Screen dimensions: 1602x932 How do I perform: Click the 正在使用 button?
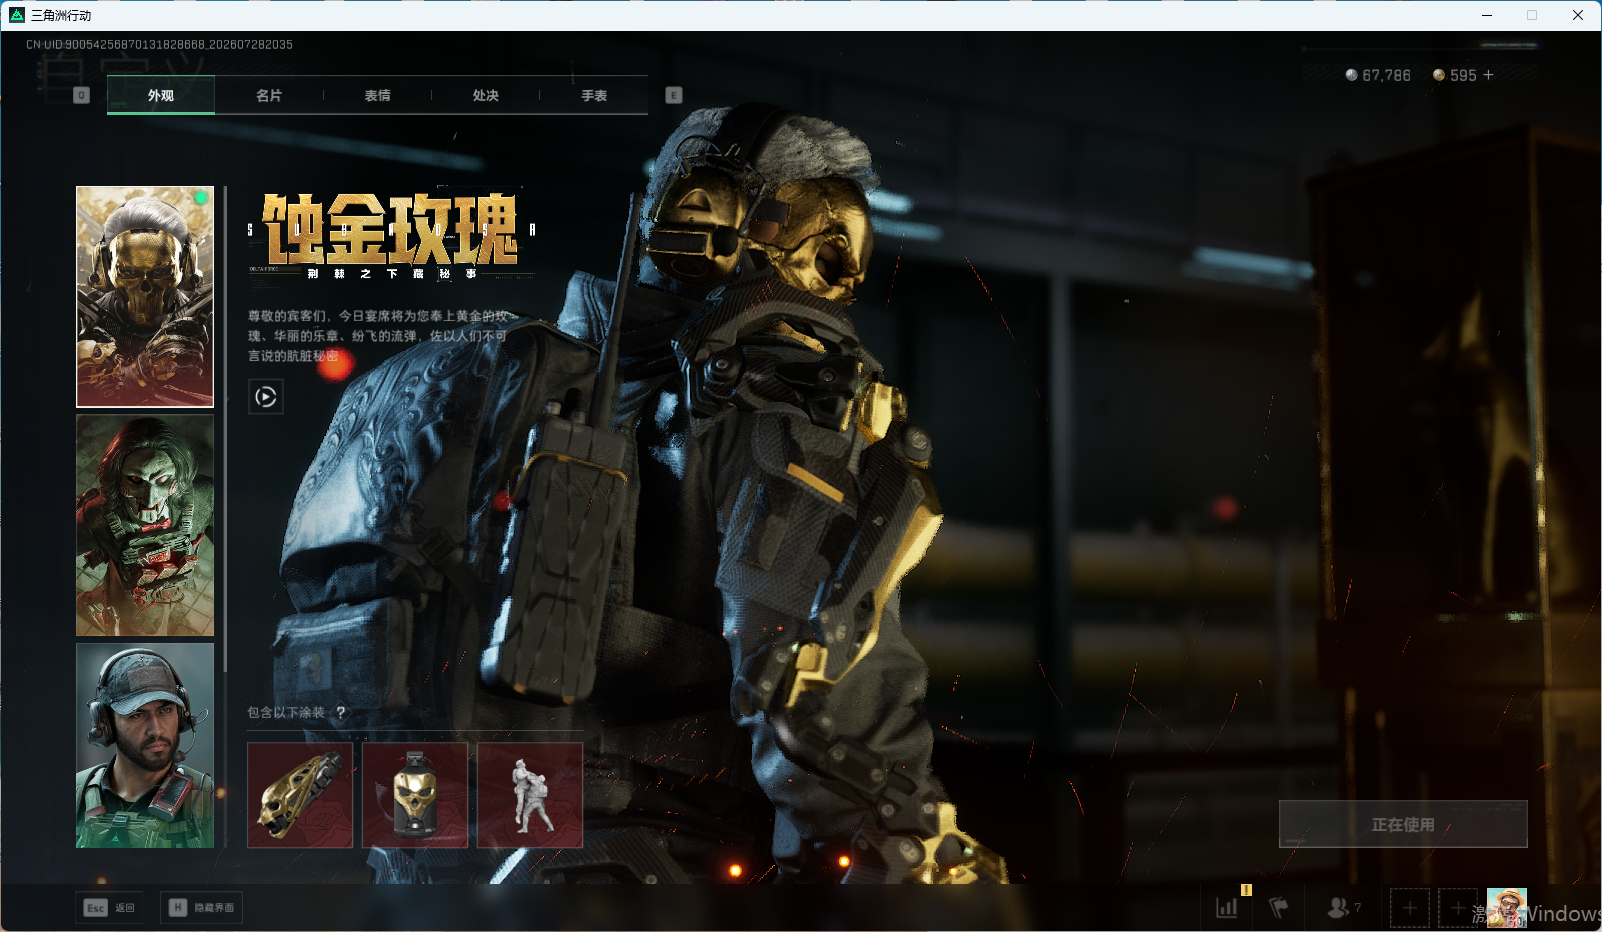tap(1403, 824)
